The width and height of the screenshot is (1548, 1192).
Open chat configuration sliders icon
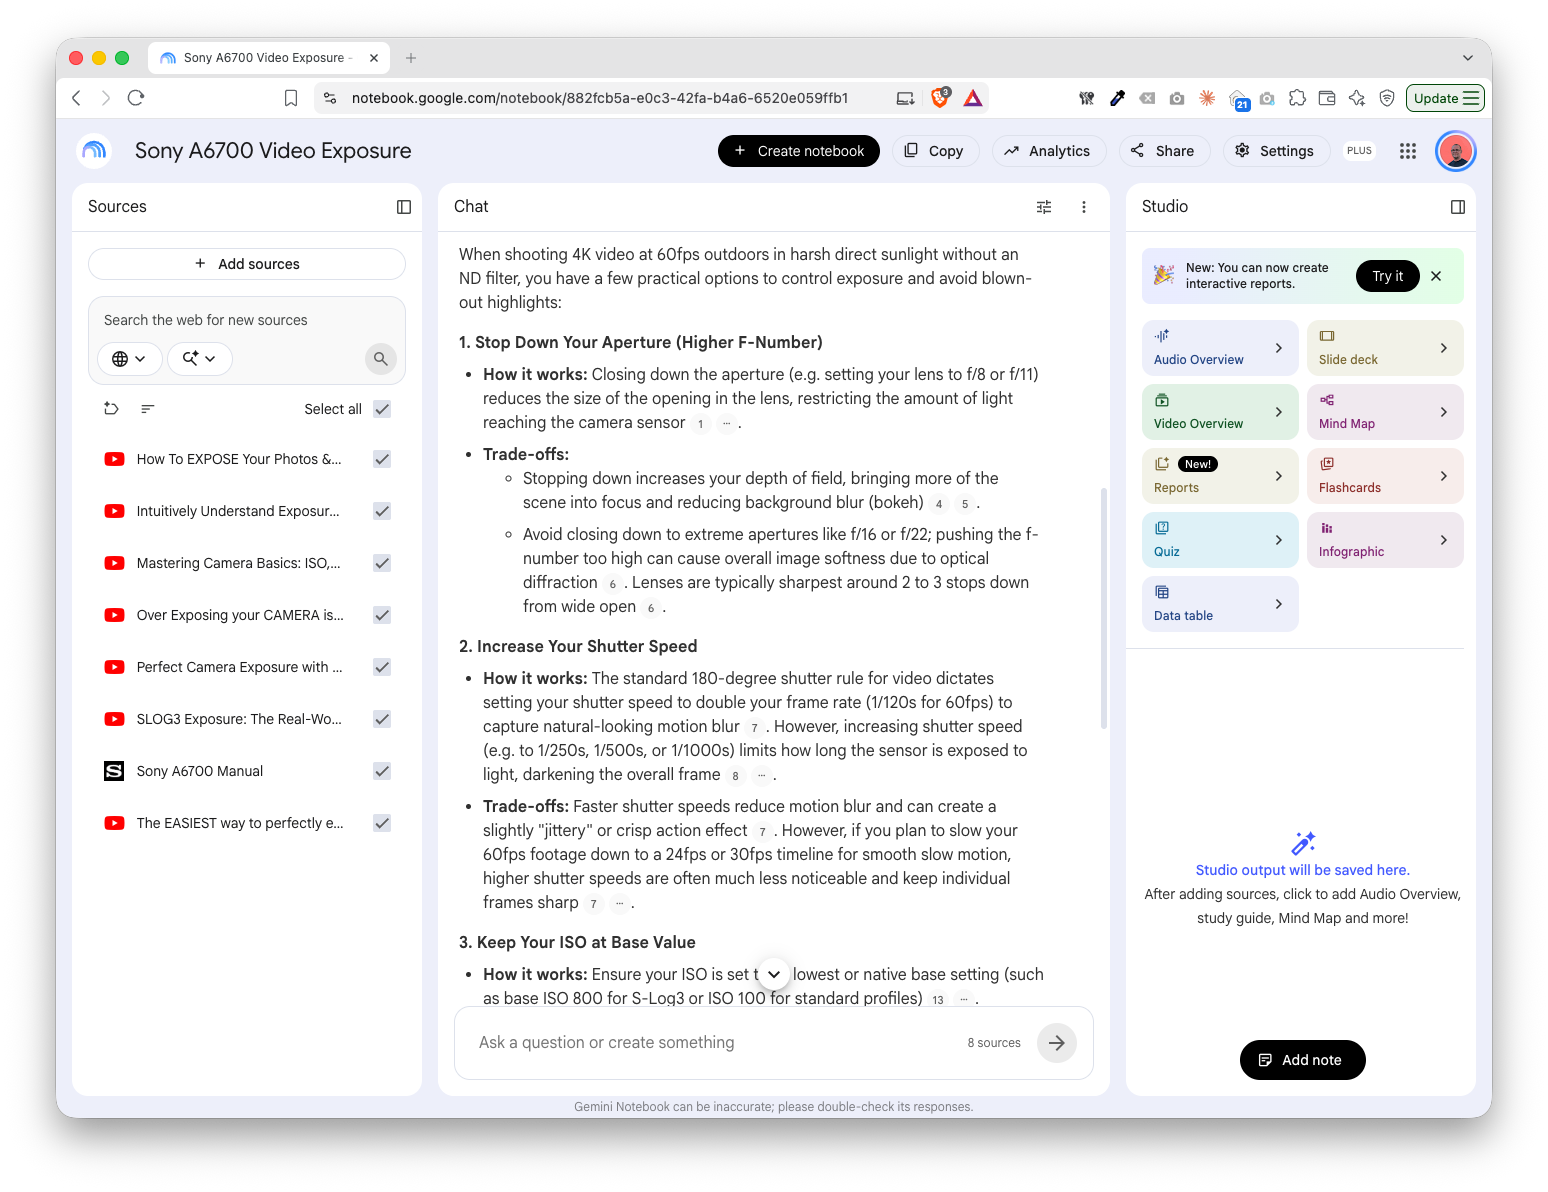pos(1044,207)
